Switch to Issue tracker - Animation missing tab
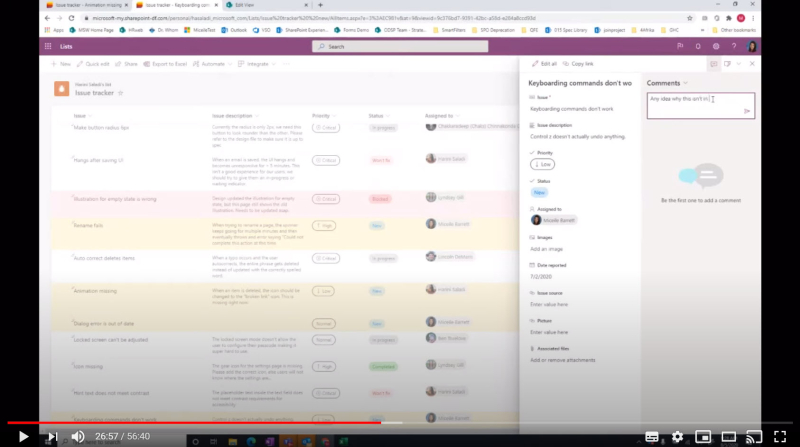Image resolution: width=800 pixels, height=447 pixels. pyautogui.click(x=87, y=5)
